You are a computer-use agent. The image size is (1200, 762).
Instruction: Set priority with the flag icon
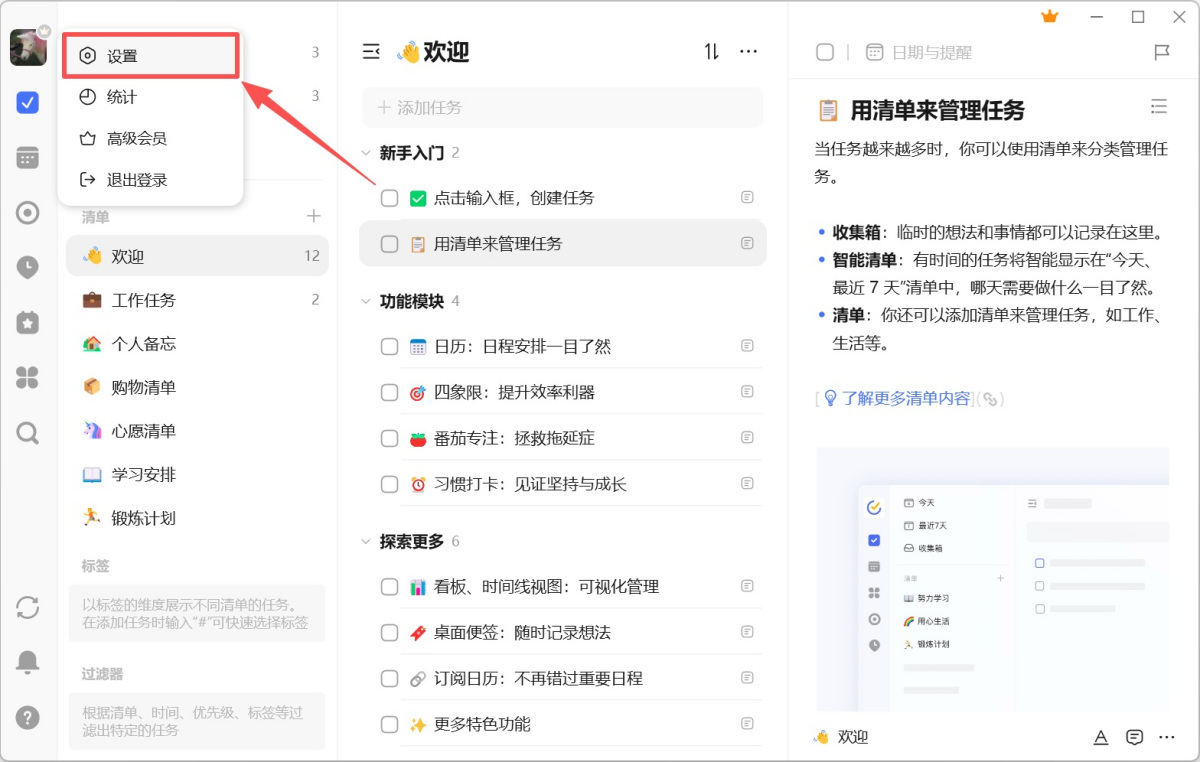(x=1161, y=52)
